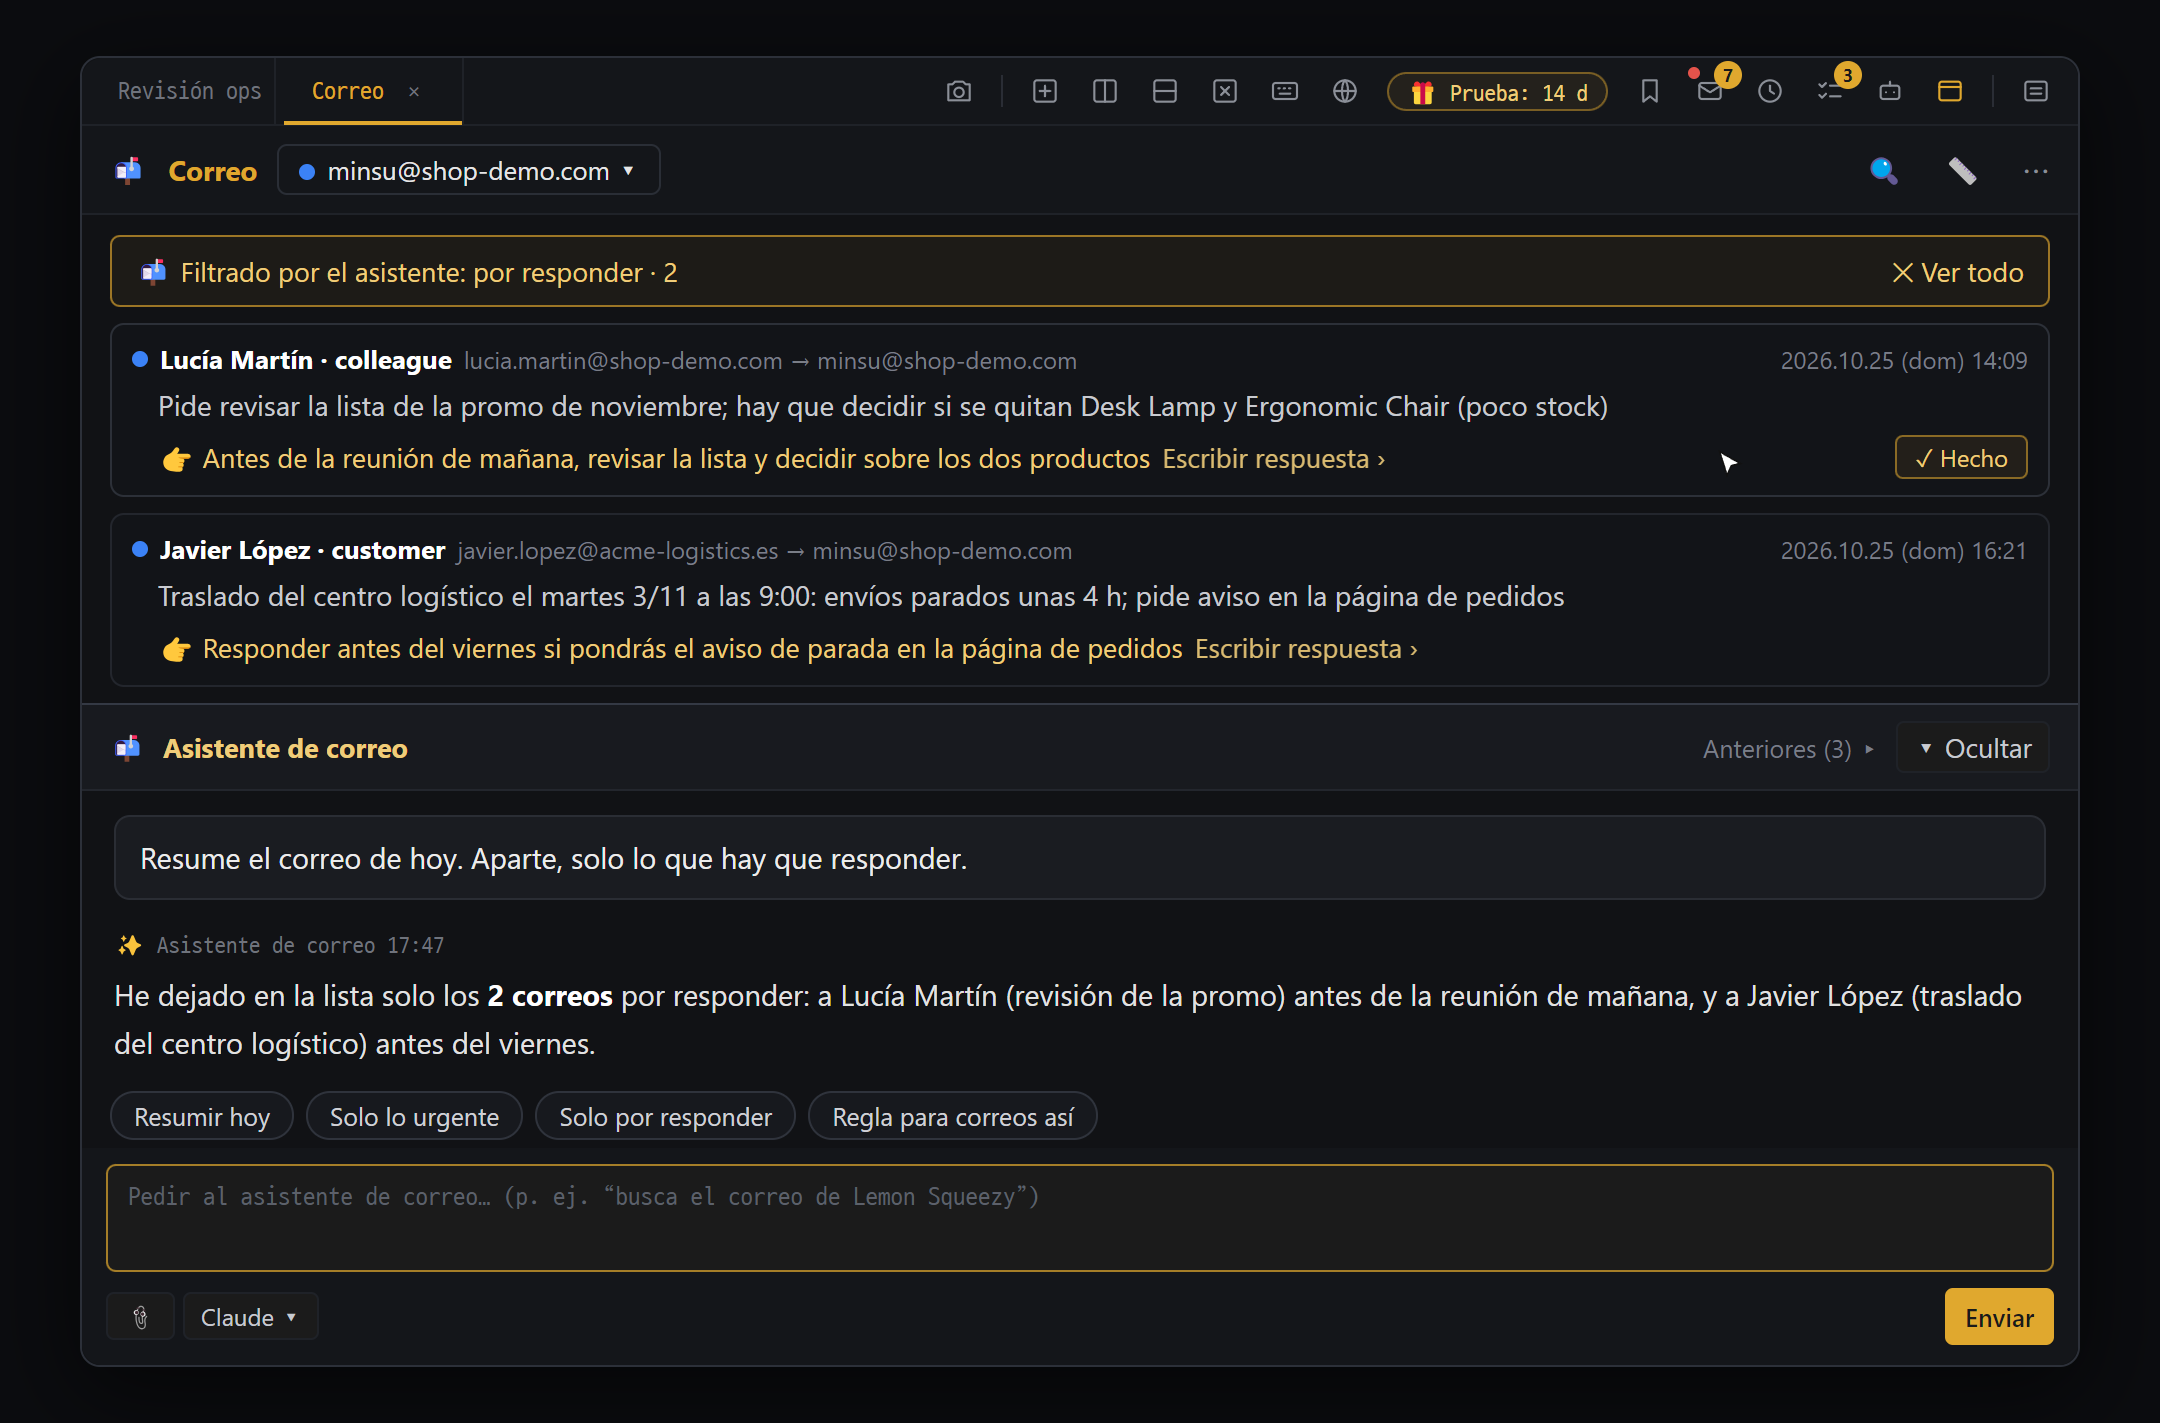This screenshot has height=1424, width=2160.
Task: Click the pointing hand icon in Javier's email
Action: (x=176, y=649)
